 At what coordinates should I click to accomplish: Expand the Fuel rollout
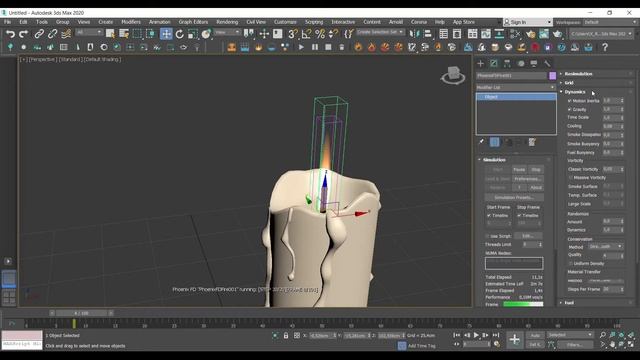[x=569, y=303]
